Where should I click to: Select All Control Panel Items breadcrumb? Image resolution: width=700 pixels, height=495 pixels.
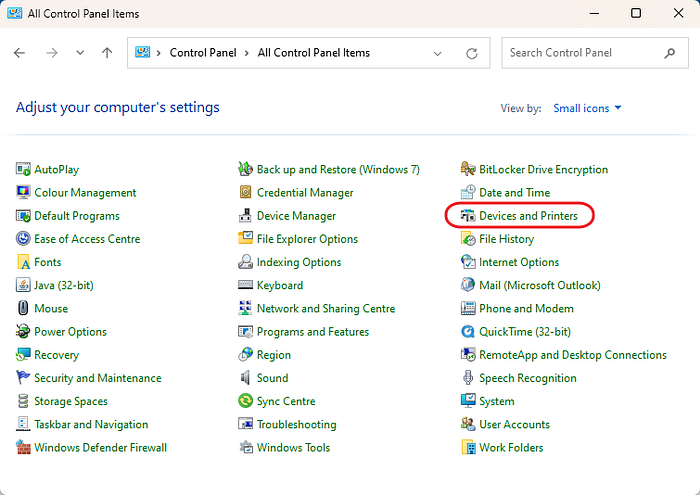pos(313,53)
